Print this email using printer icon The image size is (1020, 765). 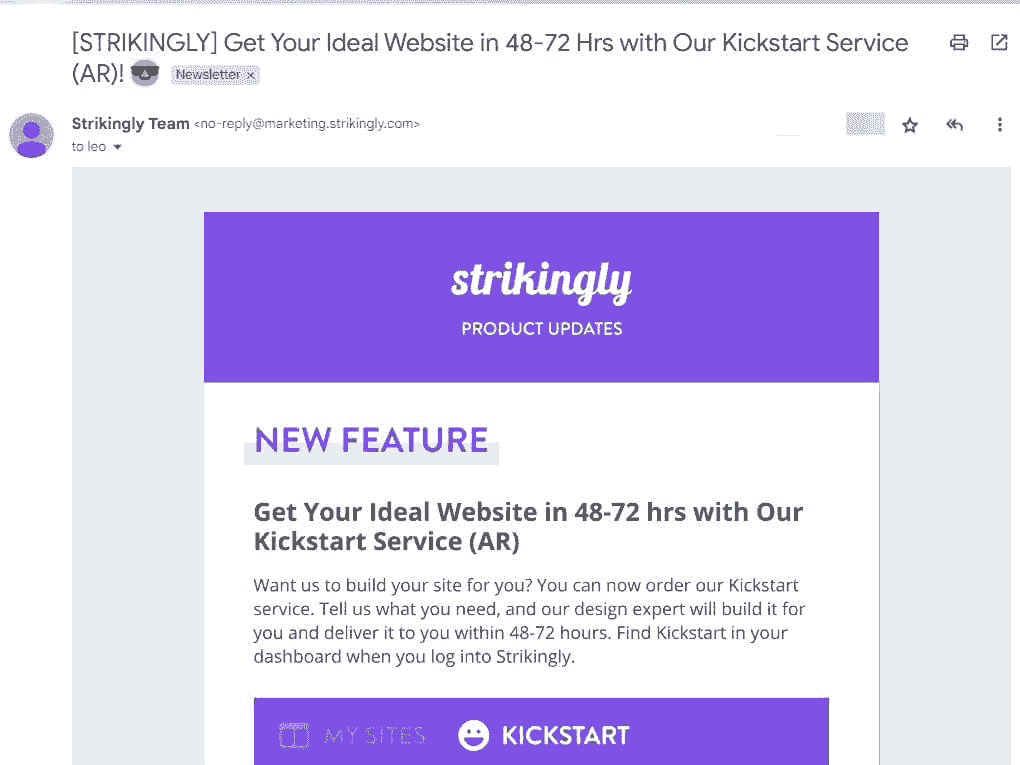(959, 43)
